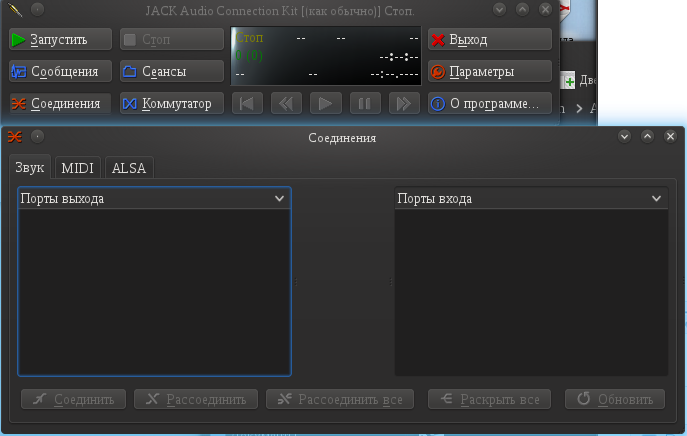Click the Рассоединить disconnect button

point(196,399)
